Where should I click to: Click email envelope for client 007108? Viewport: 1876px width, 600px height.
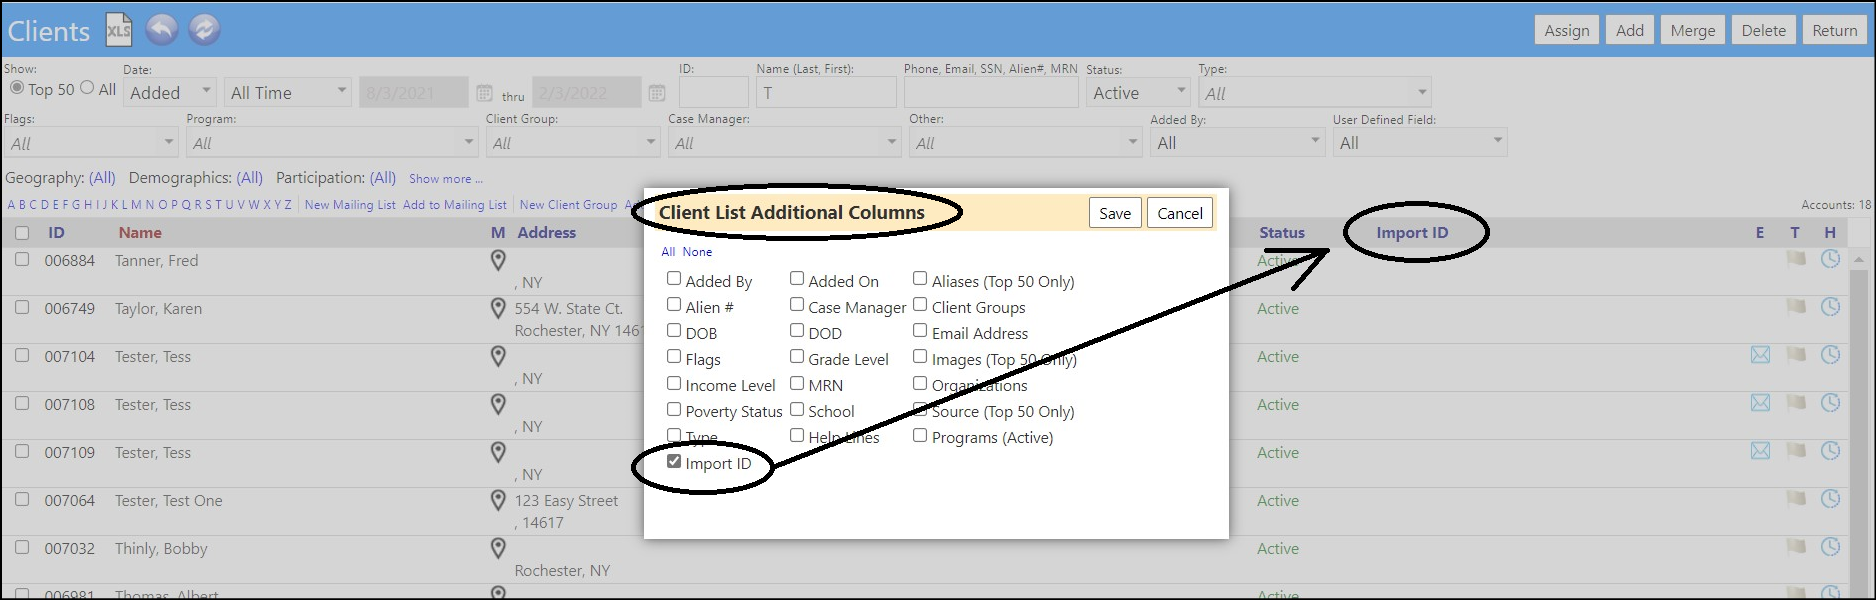coord(1761,403)
